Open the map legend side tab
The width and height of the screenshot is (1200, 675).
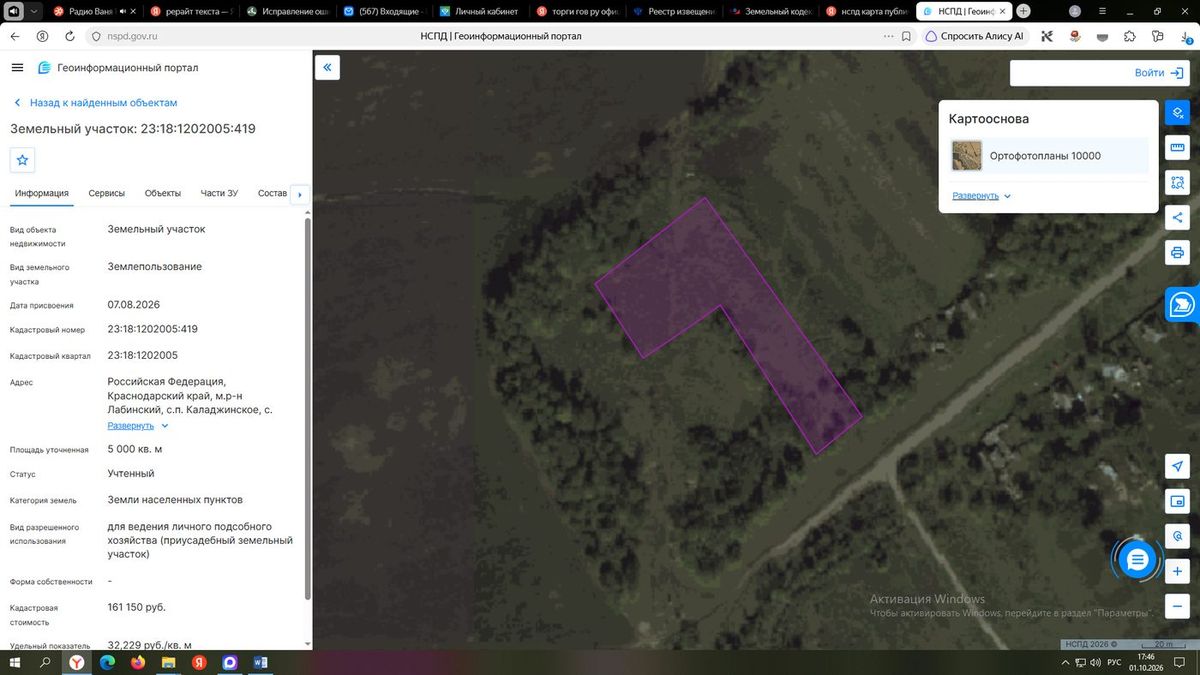(1182, 304)
